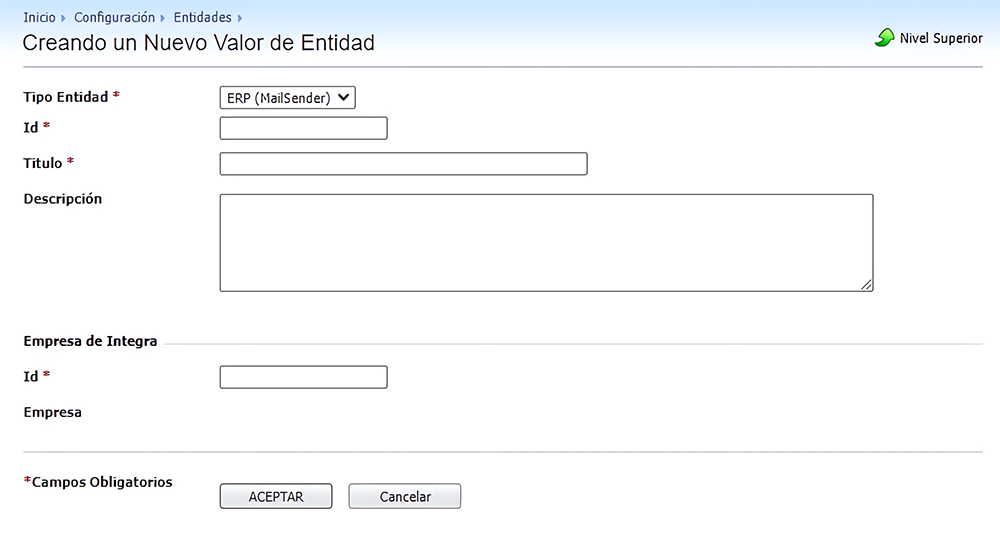Click the Descripción field label
The width and height of the screenshot is (1000, 558).
(63, 199)
